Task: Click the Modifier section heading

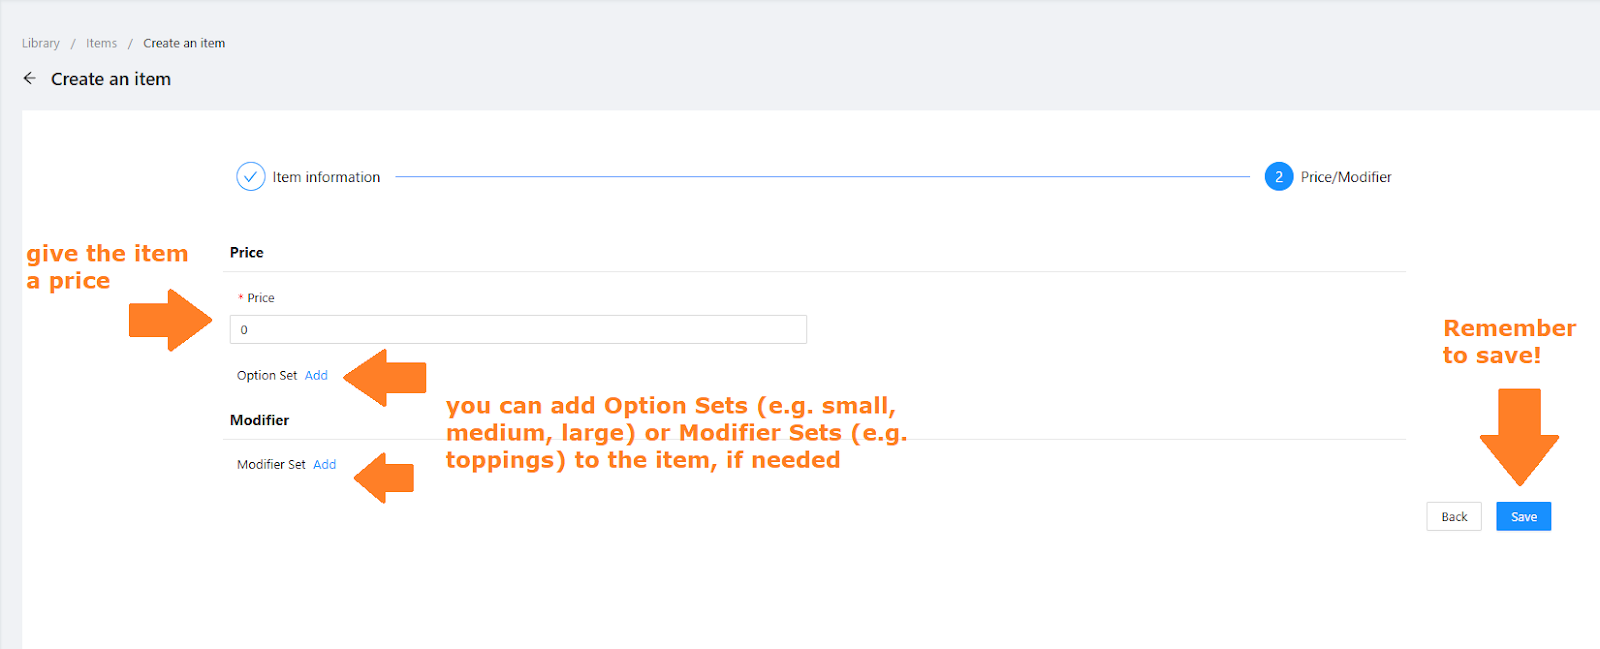Action: point(259,420)
